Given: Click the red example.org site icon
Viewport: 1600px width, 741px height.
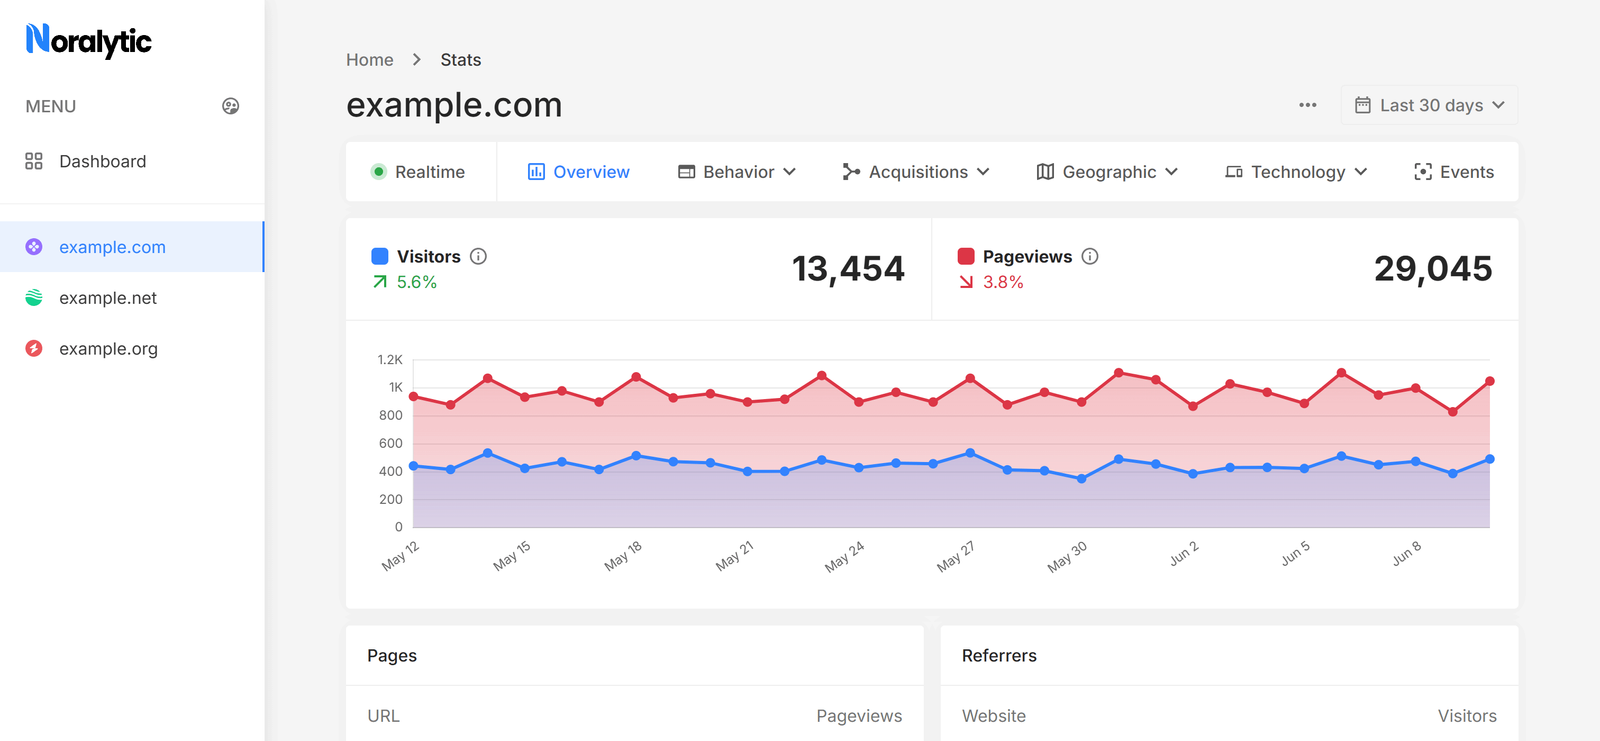Looking at the screenshot, I should coord(34,349).
